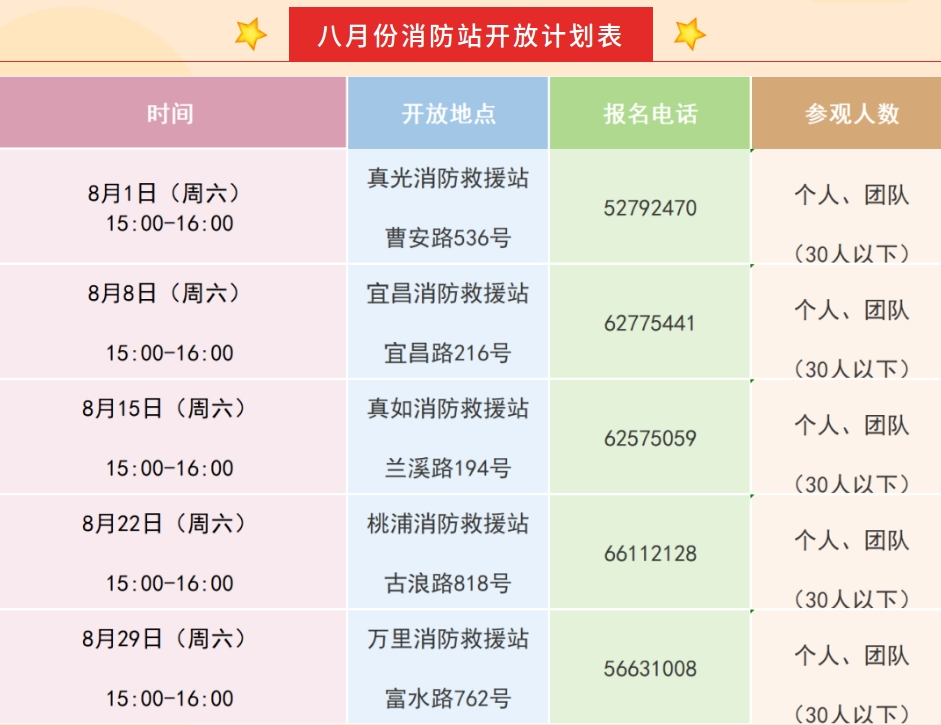Click the address 宜昌路216号

point(448,353)
